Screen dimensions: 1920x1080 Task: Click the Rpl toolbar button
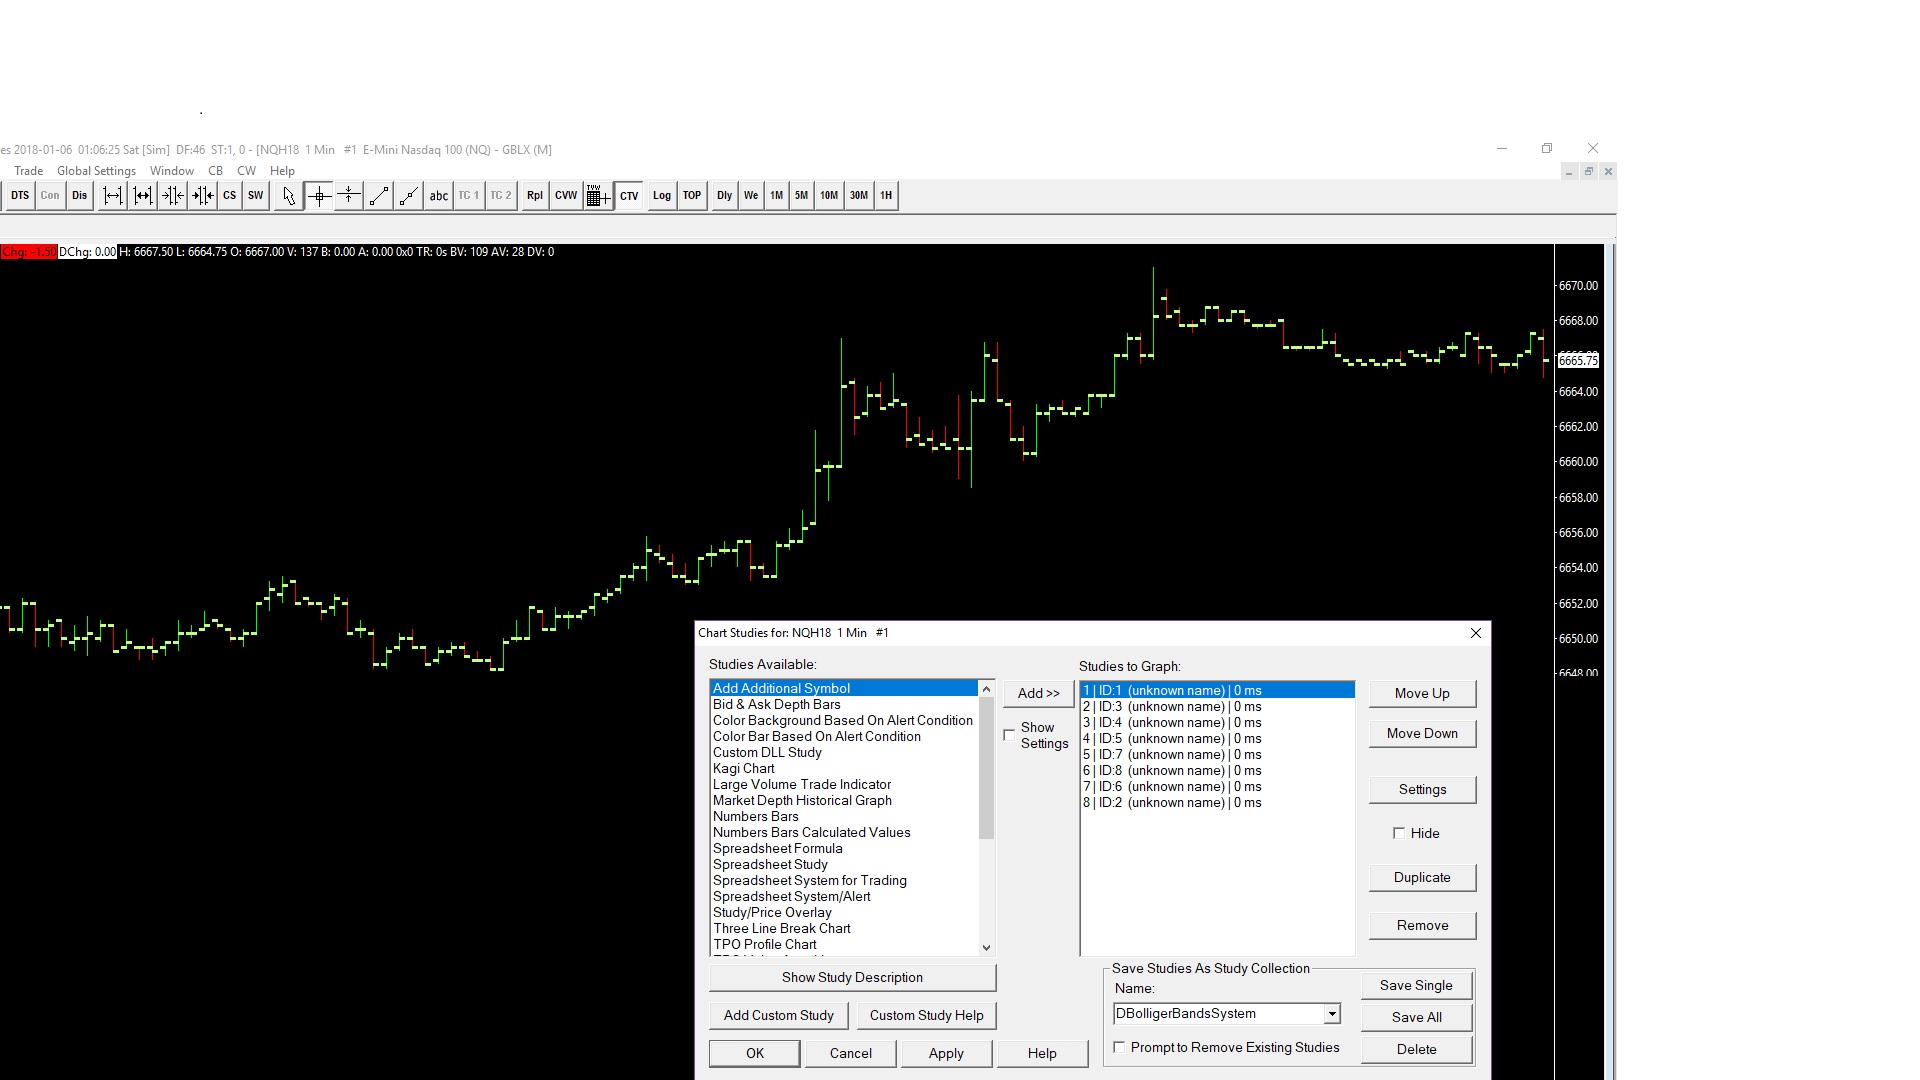[x=535, y=196]
